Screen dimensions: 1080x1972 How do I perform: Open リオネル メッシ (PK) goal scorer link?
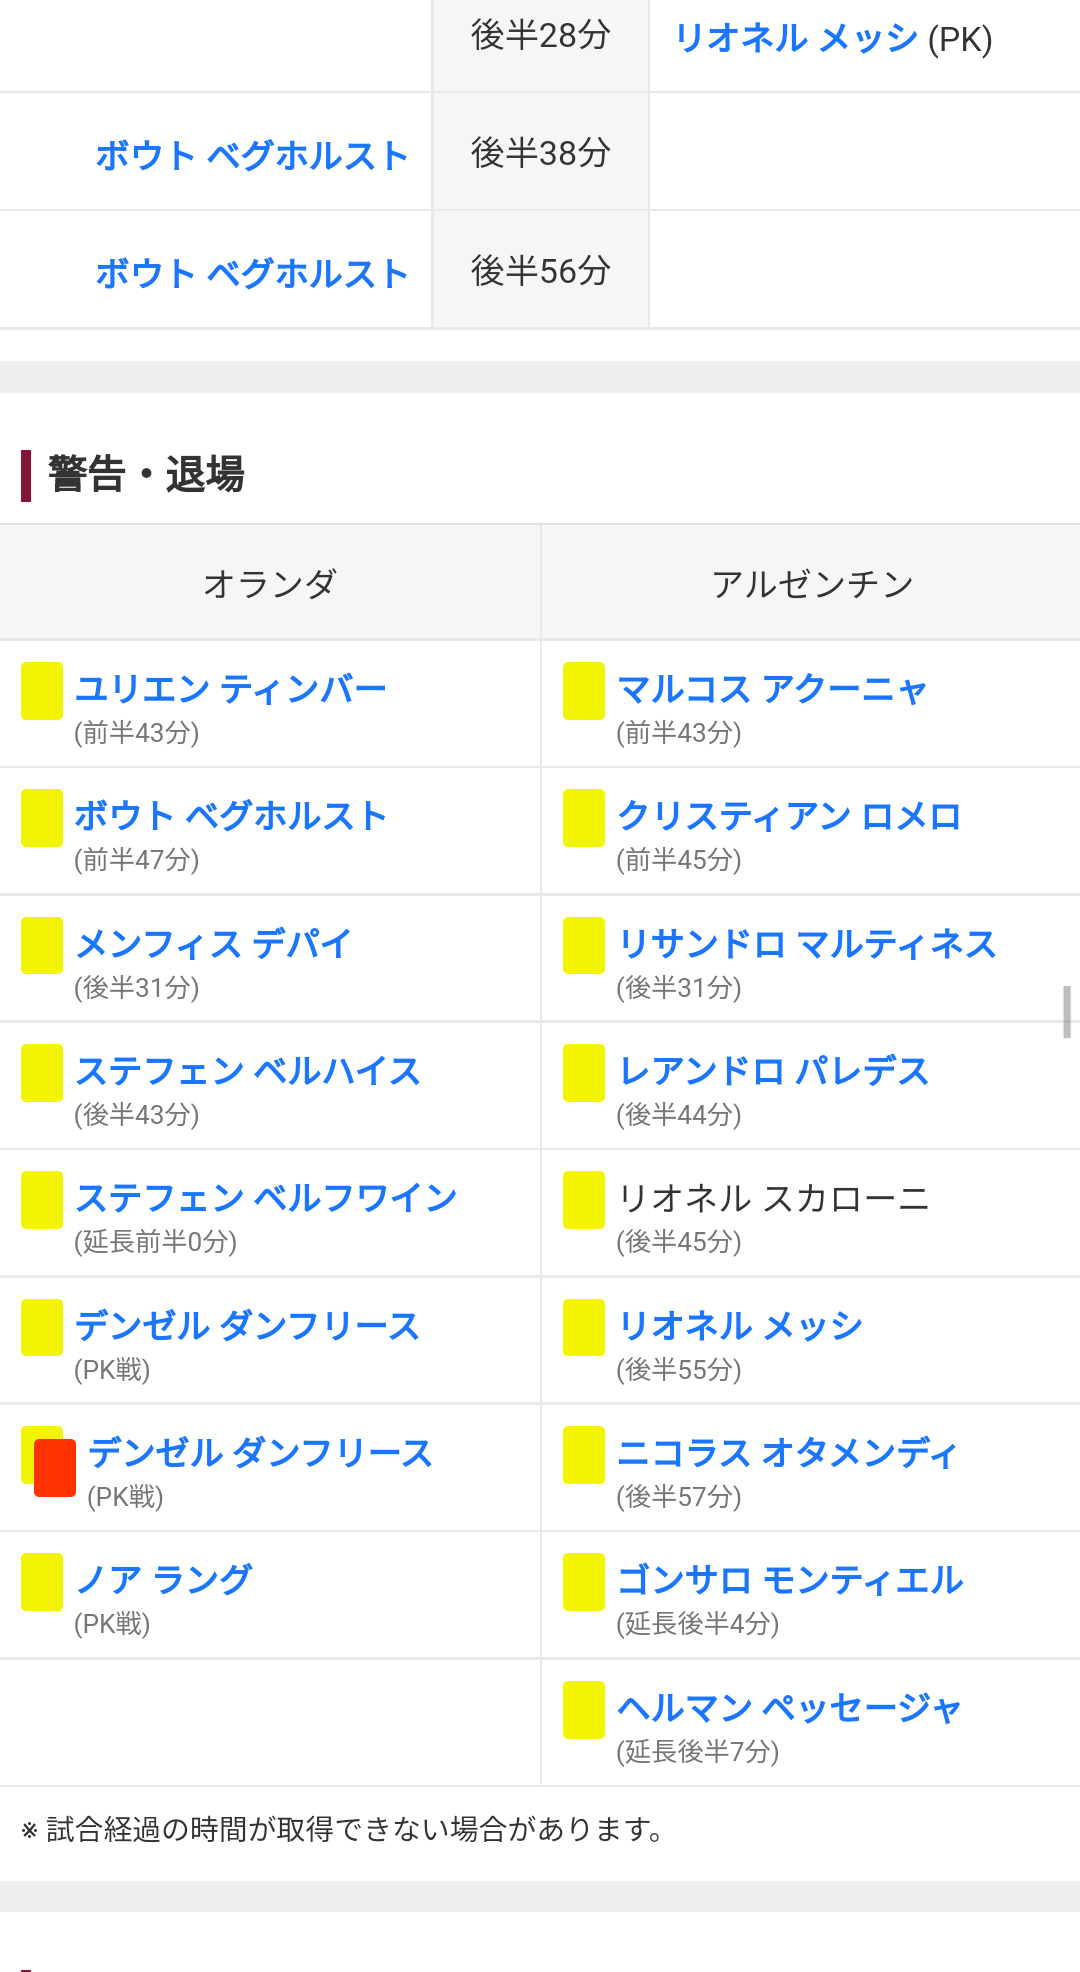[797, 38]
